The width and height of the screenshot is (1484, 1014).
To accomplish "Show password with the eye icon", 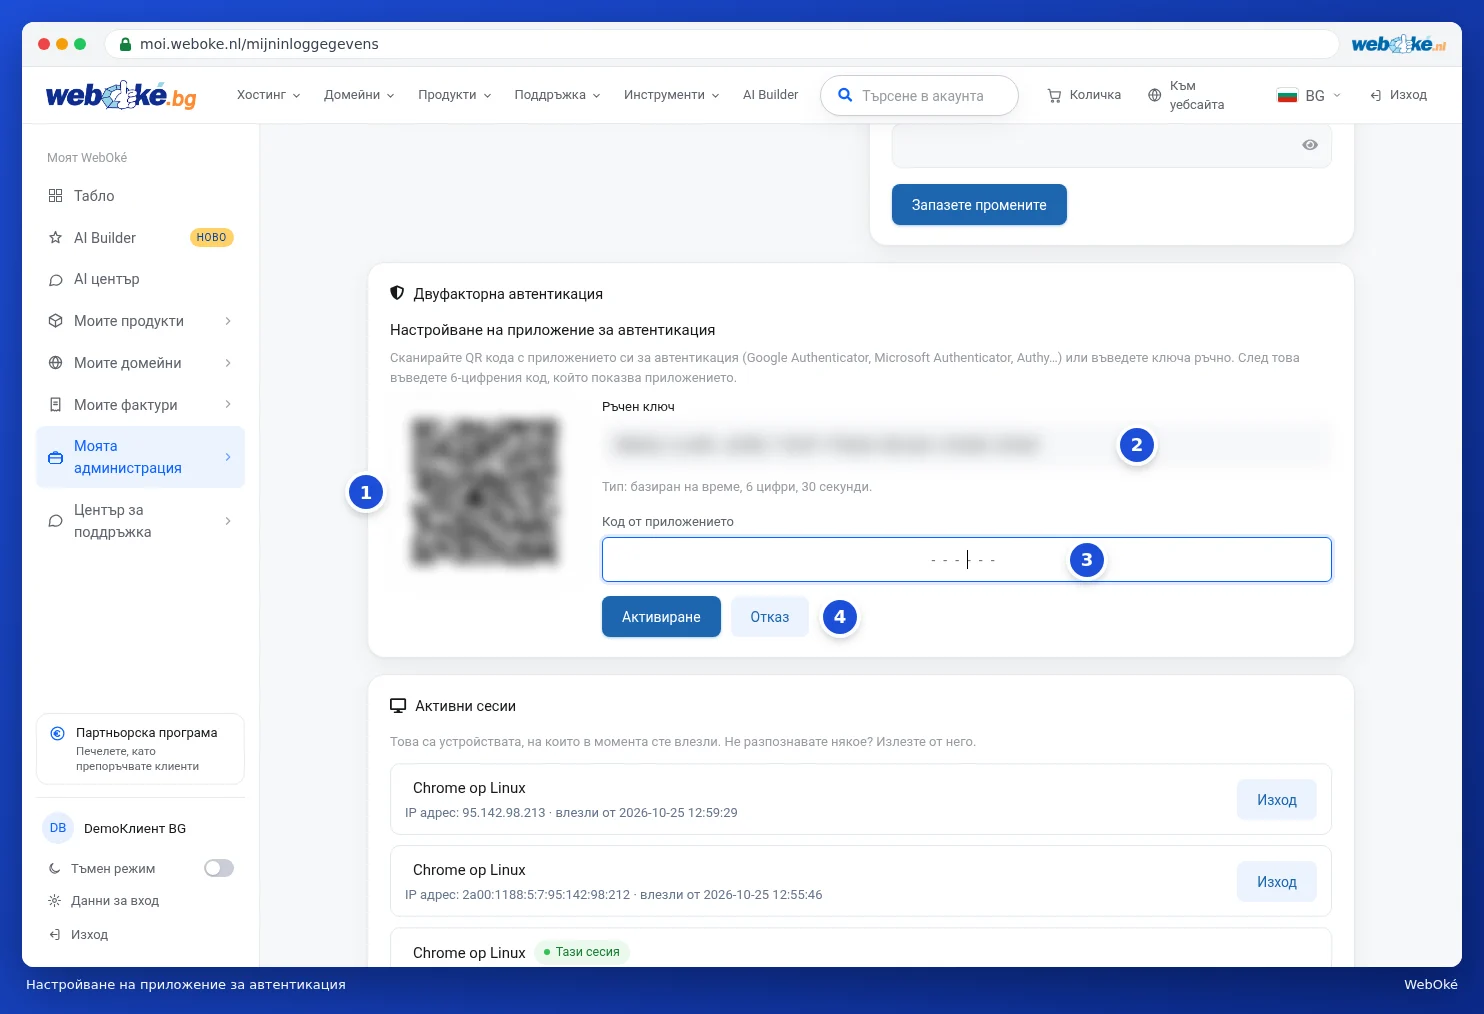I will coord(1310,145).
